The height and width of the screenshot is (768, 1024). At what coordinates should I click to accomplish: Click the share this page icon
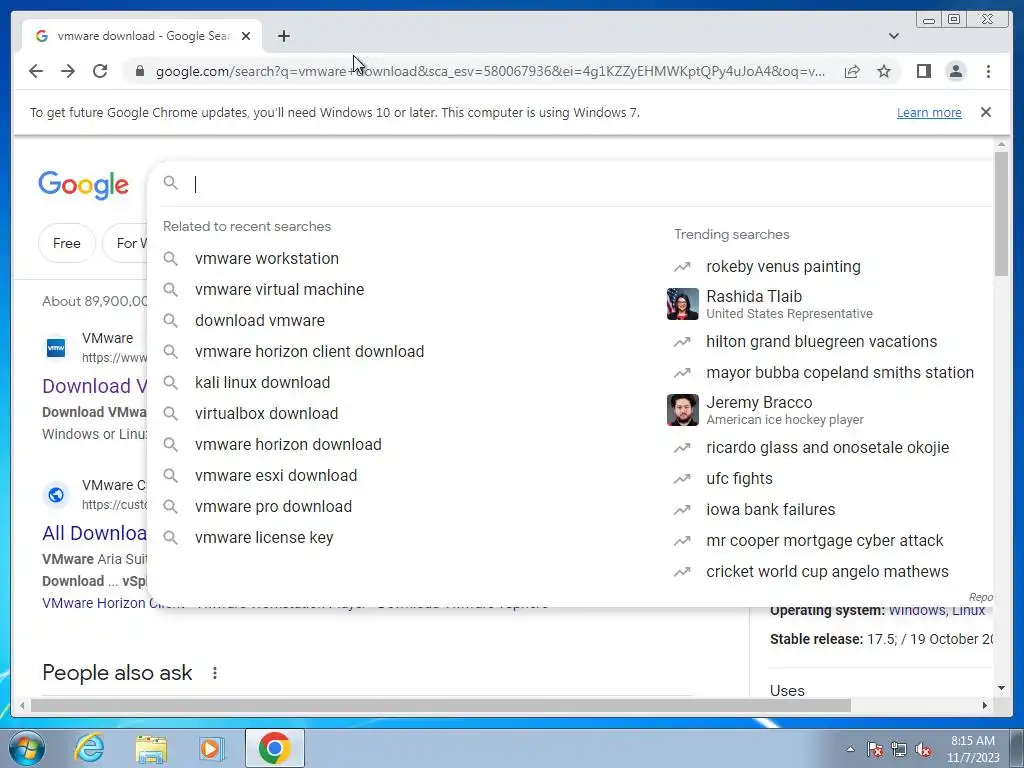click(852, 71)
